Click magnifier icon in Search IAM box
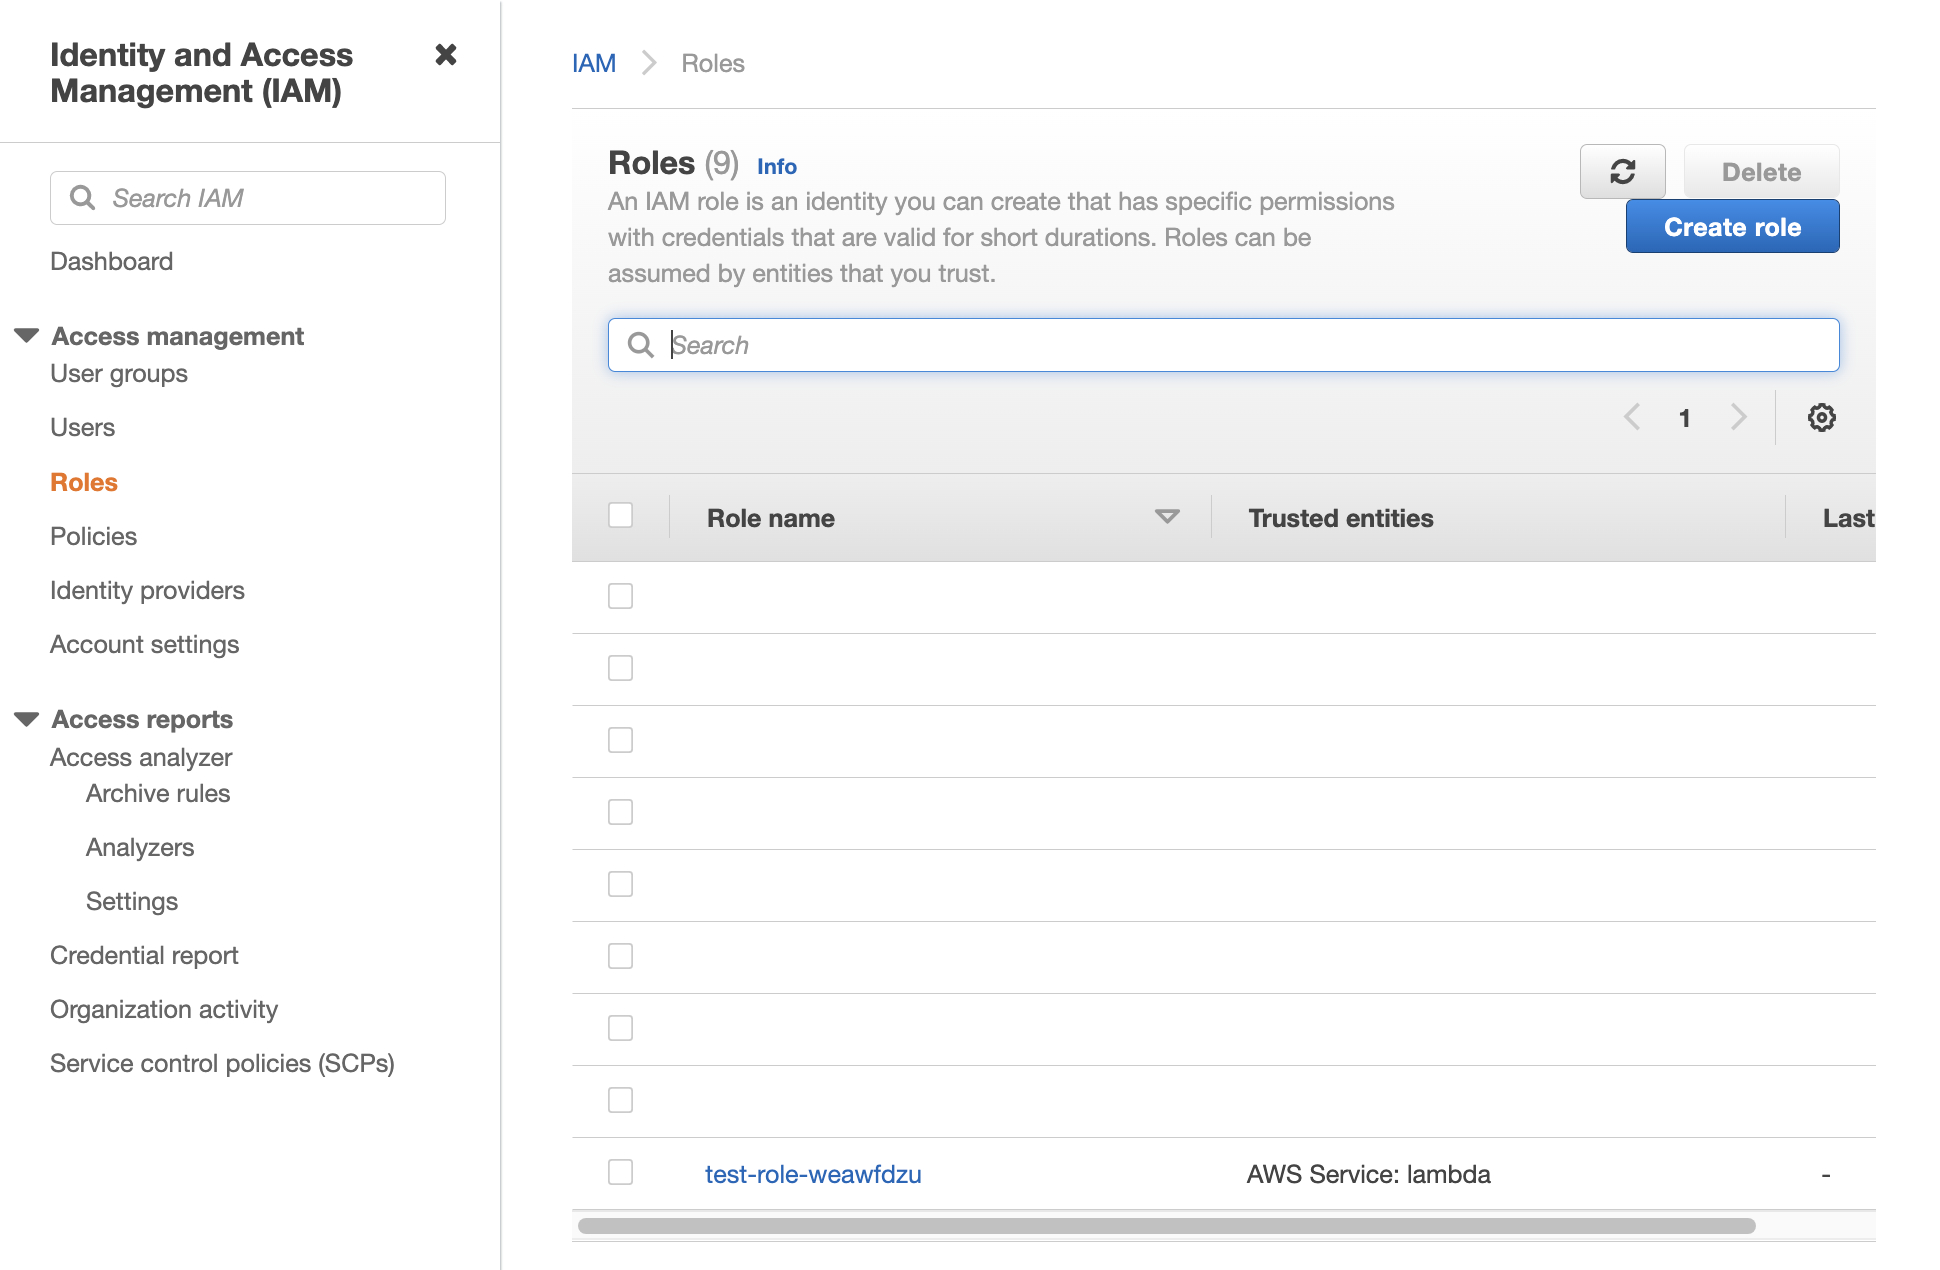 click(83, 198)
